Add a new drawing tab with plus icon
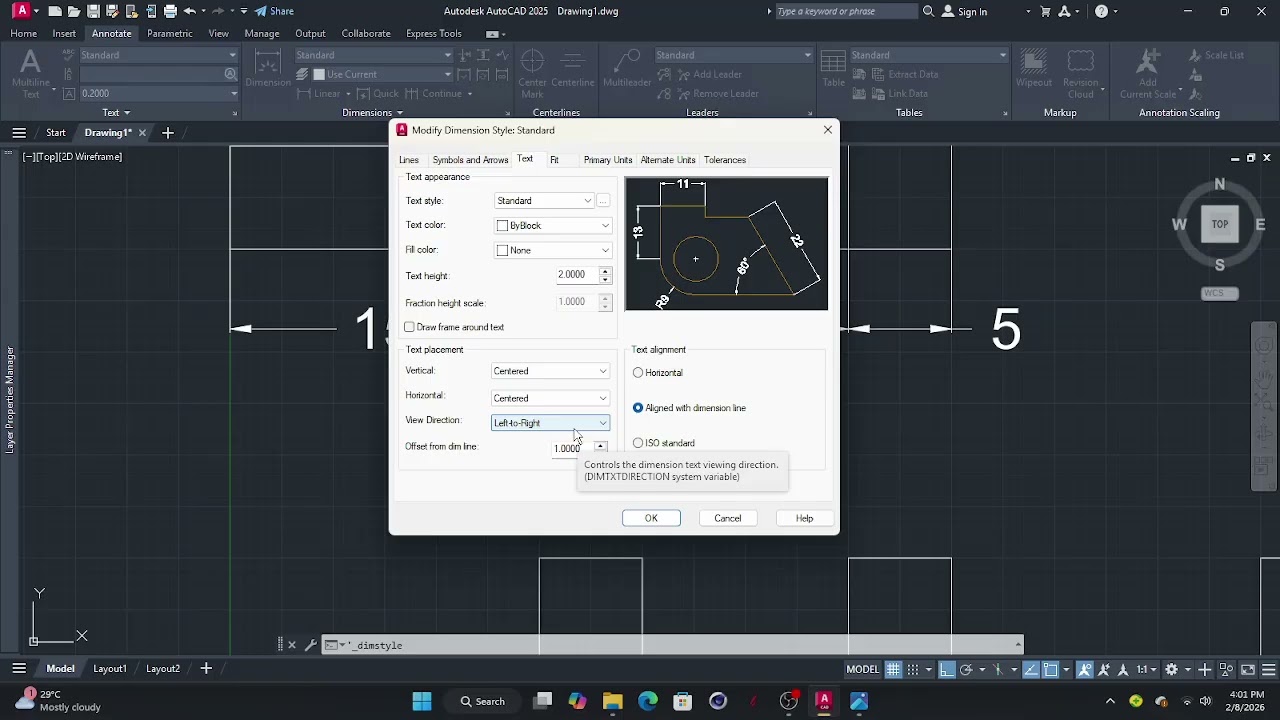This screenshot has height=720, width=1280. 168,132
